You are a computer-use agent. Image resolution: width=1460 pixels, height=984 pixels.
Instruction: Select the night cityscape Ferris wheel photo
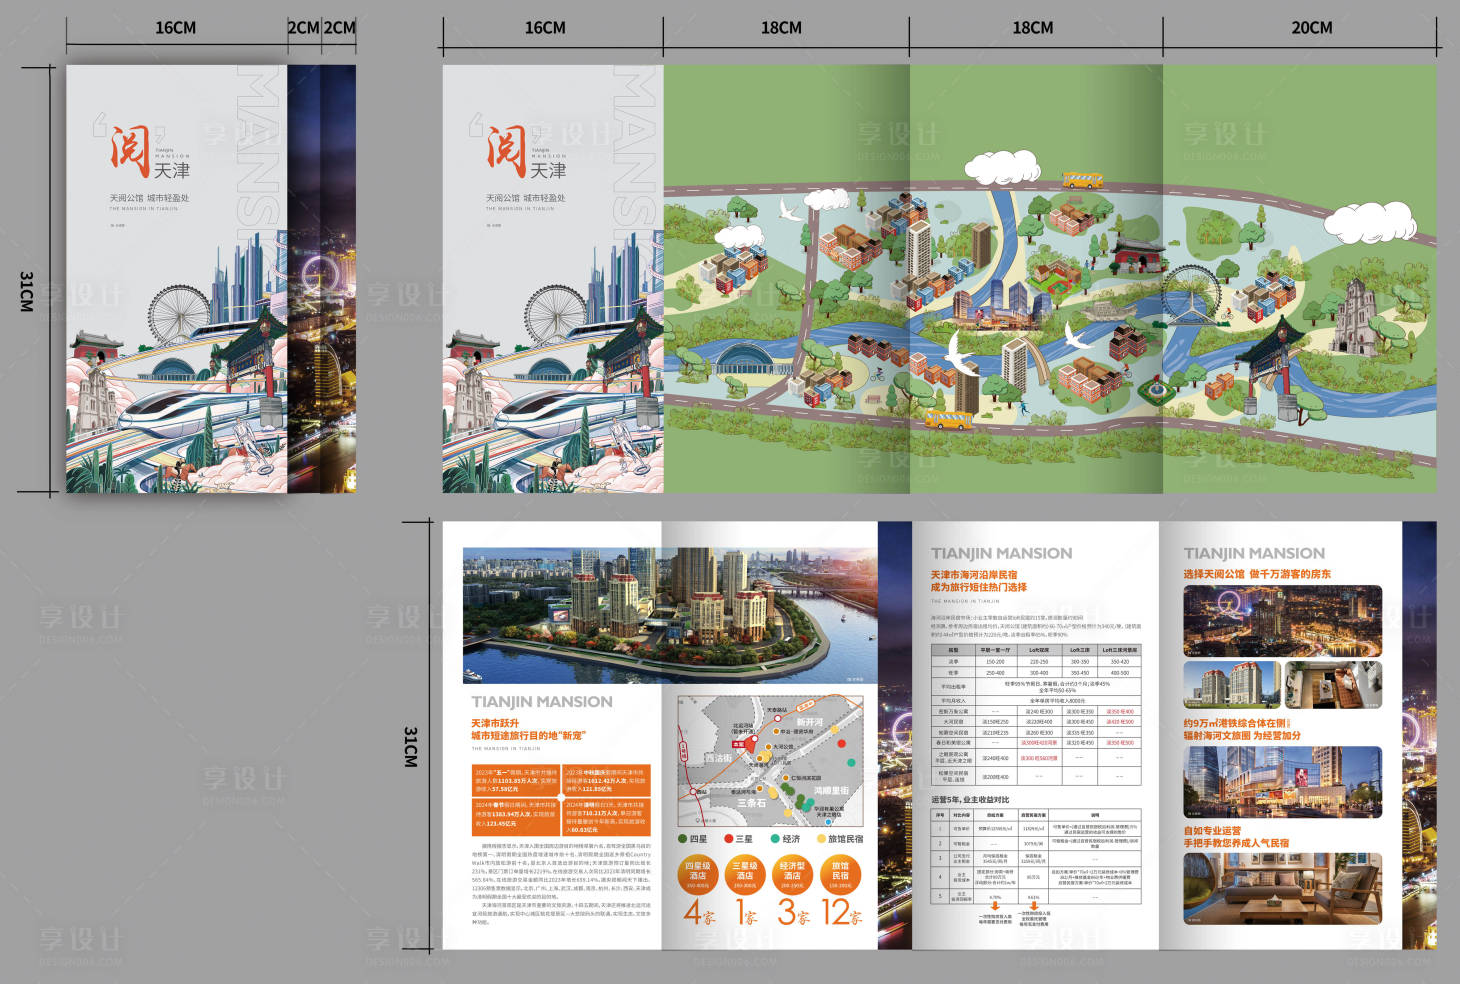[1282, 621]
